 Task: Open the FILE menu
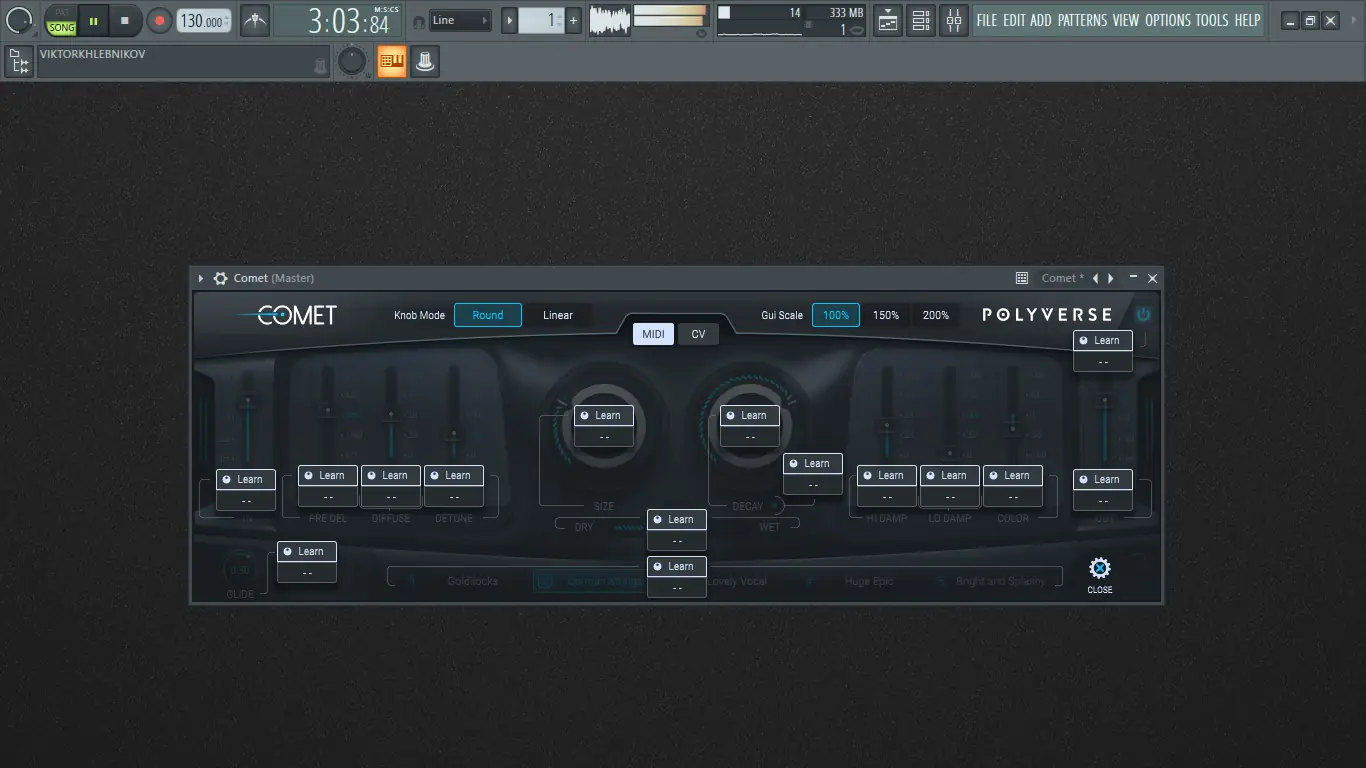pyautogui.click(x=987, y=20)
